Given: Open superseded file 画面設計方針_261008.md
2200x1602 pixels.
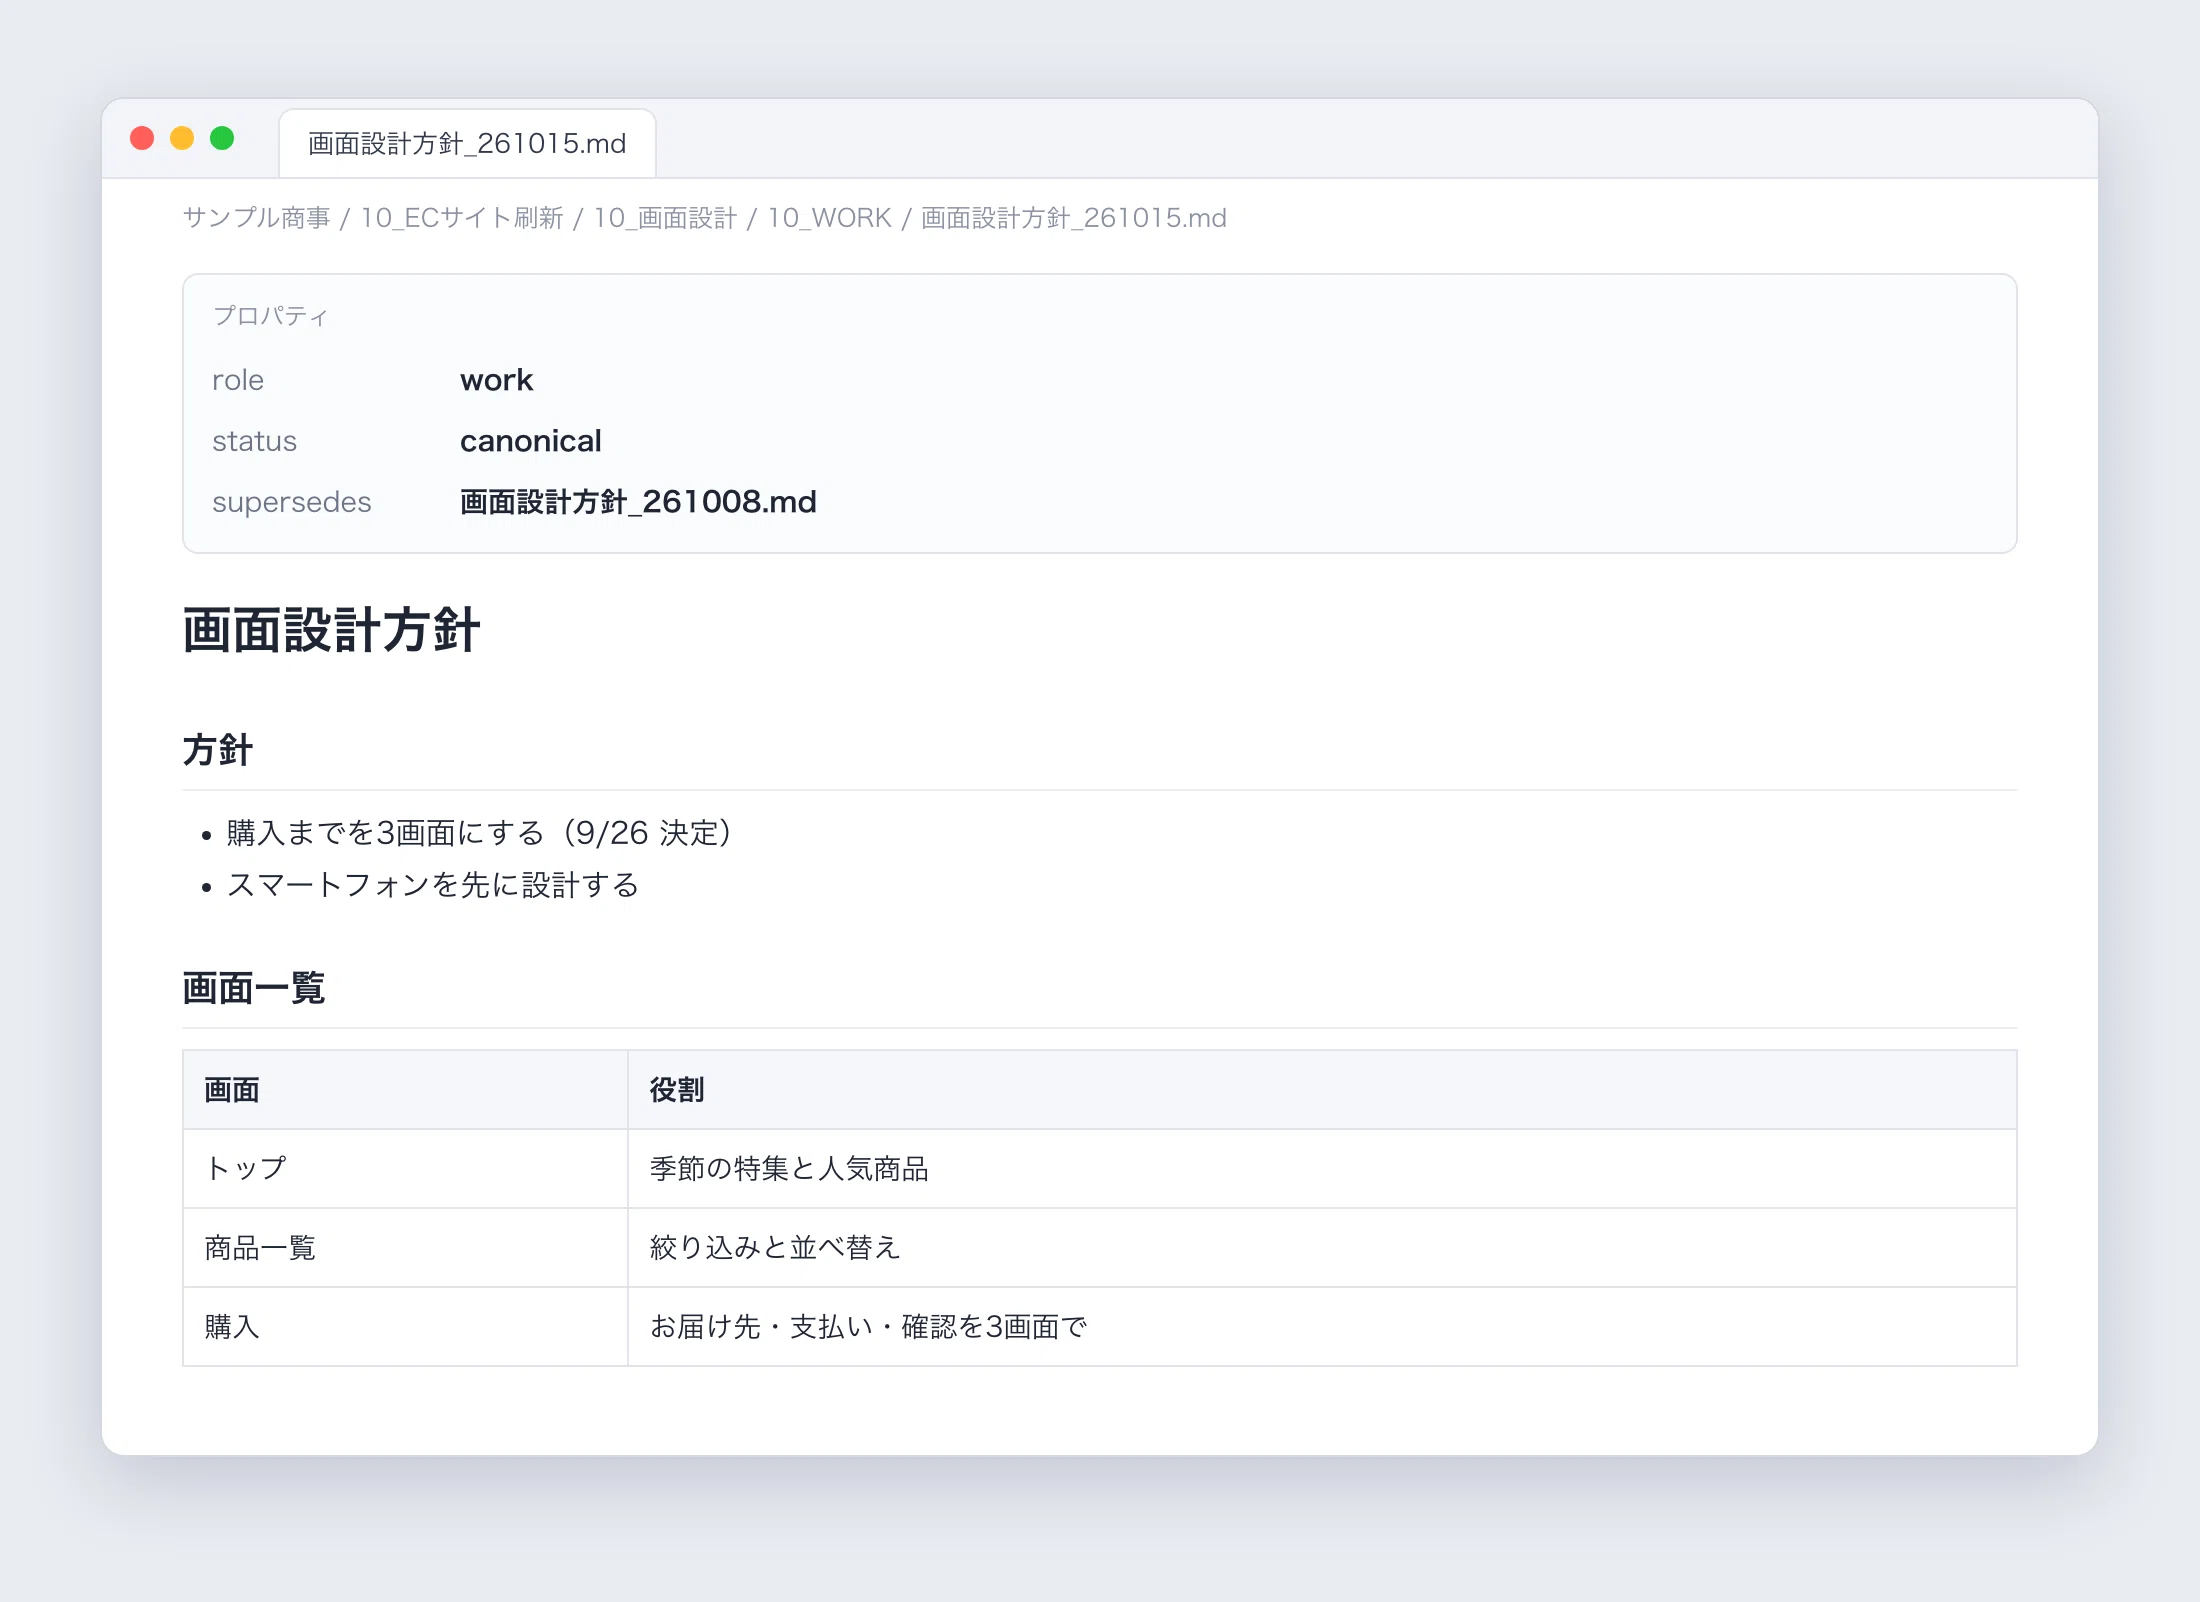Looking at the screenshot, I should (638, 502).
